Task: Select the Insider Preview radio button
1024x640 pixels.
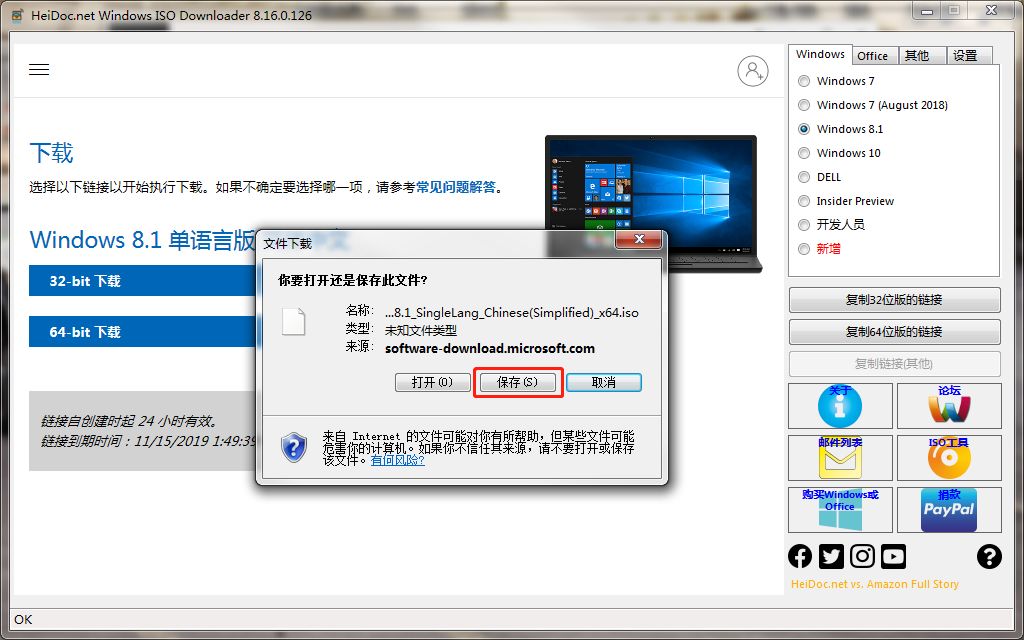Action: (804, 201)
